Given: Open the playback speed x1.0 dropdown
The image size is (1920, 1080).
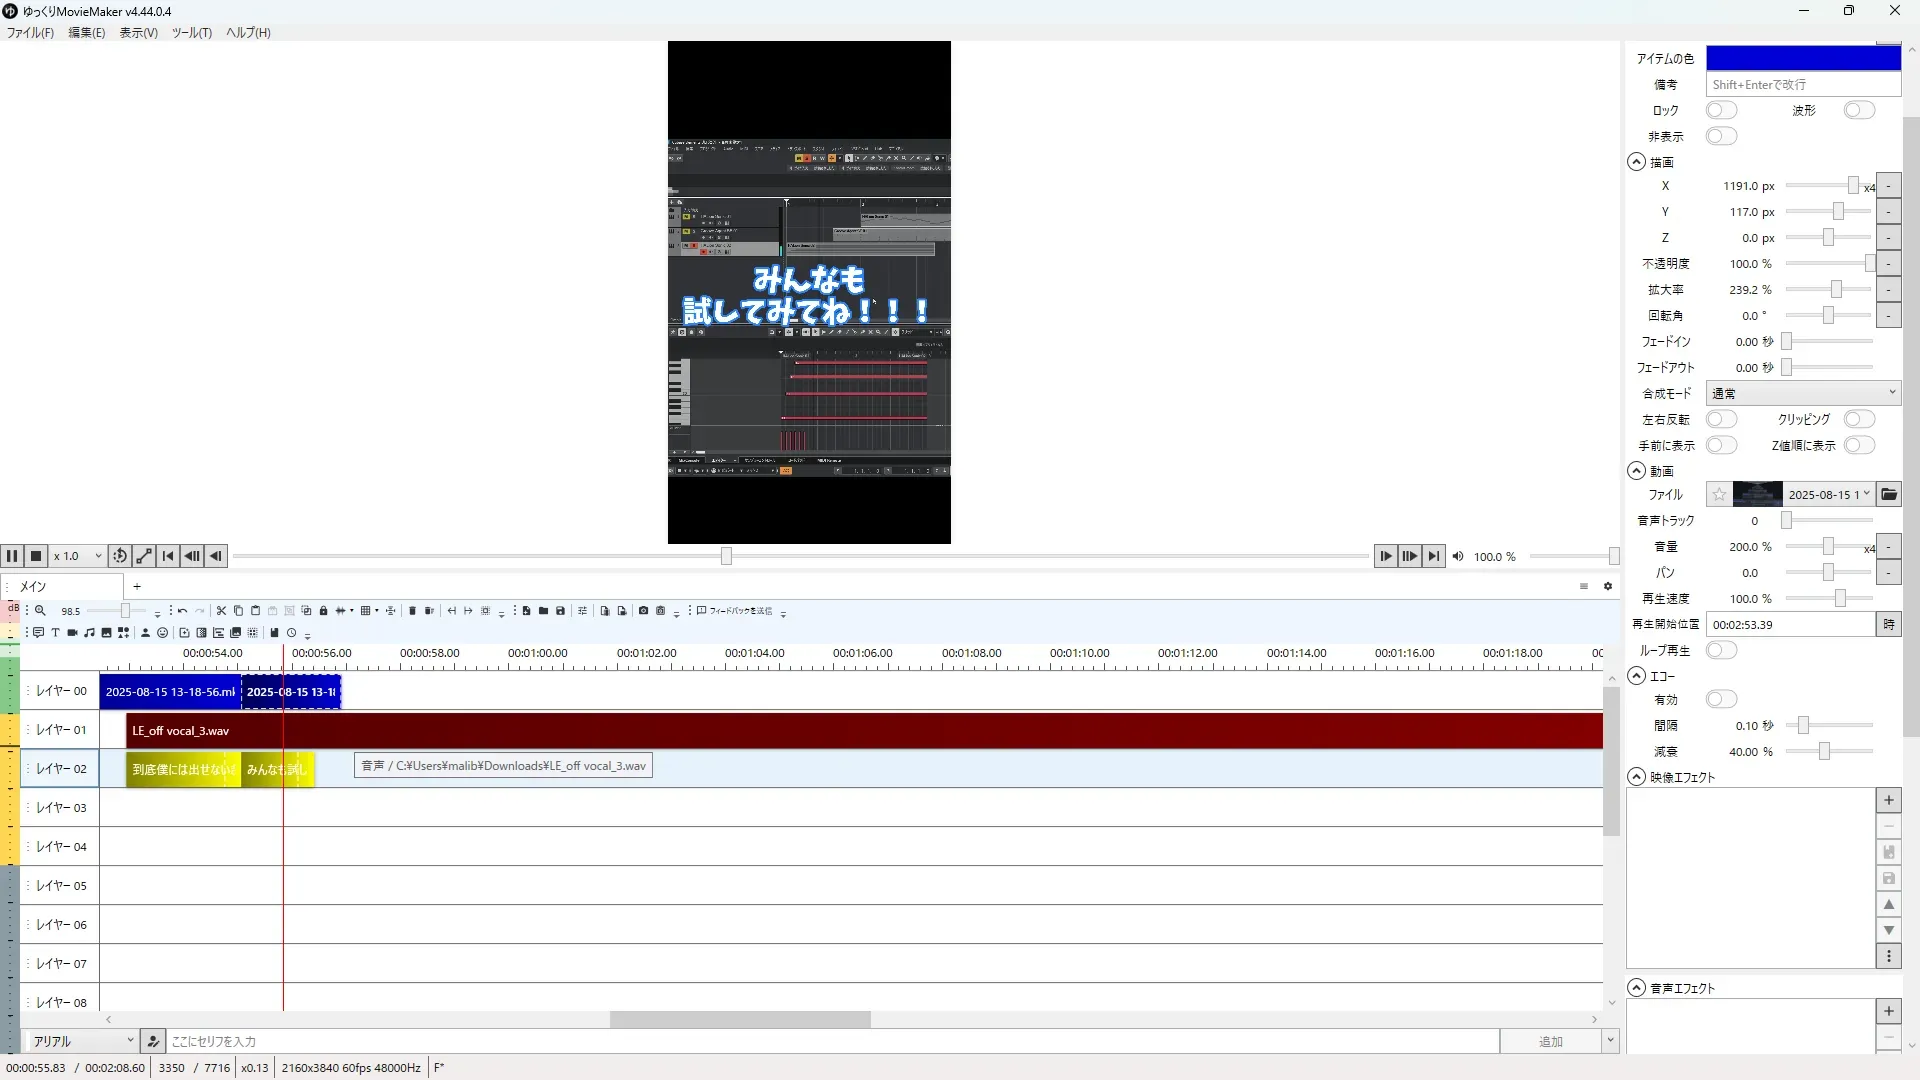Looking at the screenshot, I should pyautogui.click(x=78, y=556).
